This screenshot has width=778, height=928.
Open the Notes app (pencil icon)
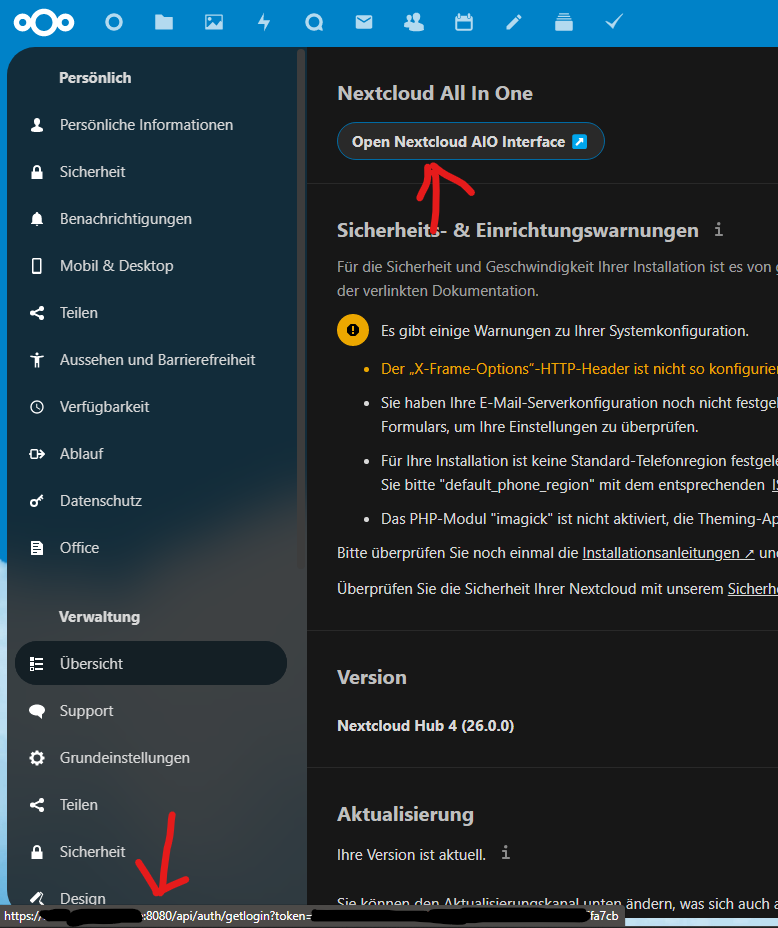coord(513,21)
